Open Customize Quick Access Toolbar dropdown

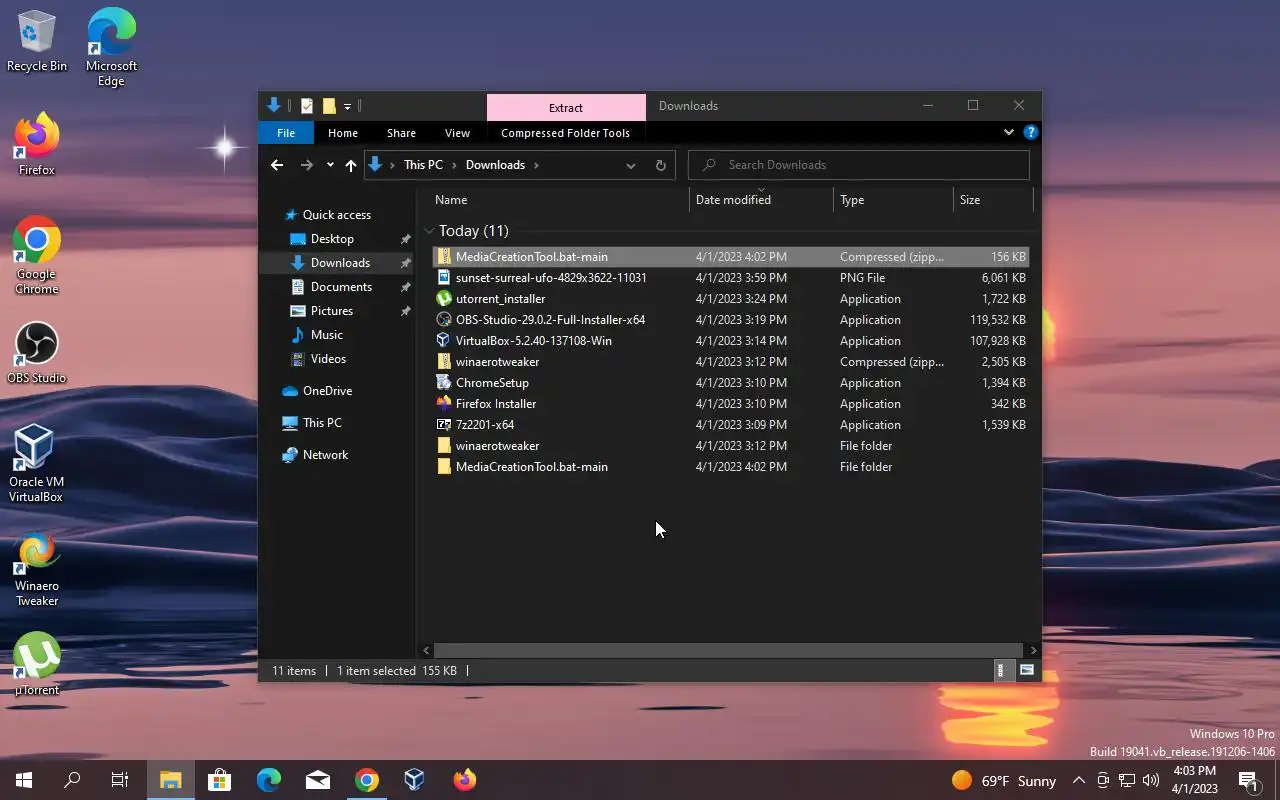[x=347, y=106]
